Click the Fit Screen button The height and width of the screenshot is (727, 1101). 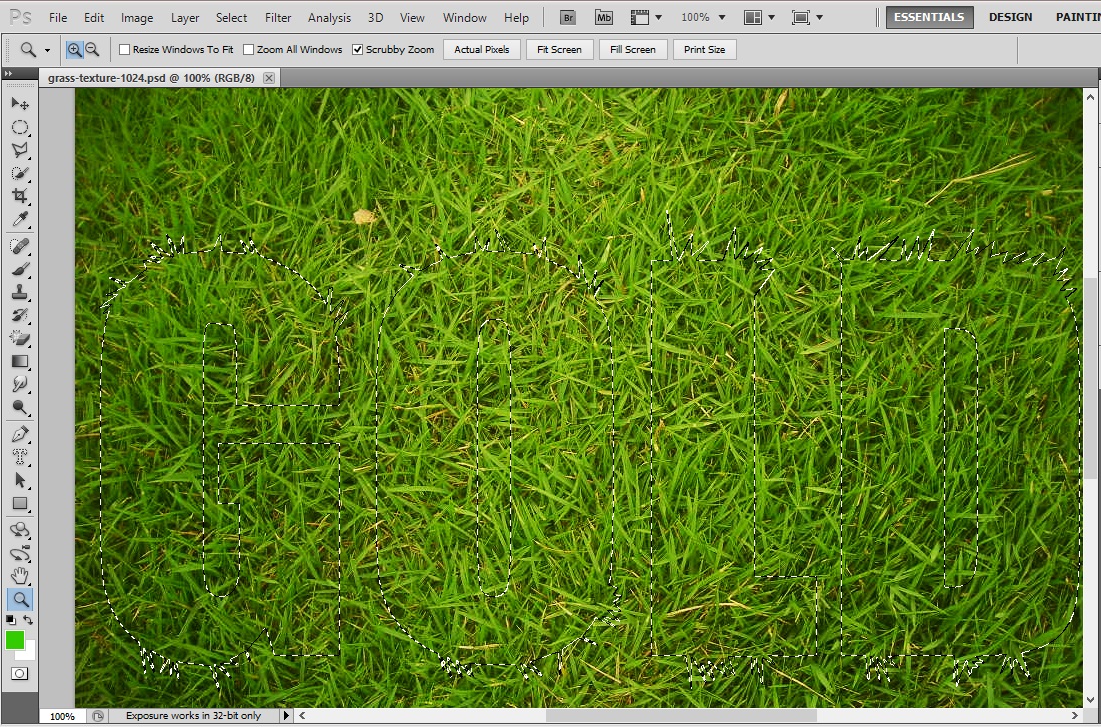point(558,49)
